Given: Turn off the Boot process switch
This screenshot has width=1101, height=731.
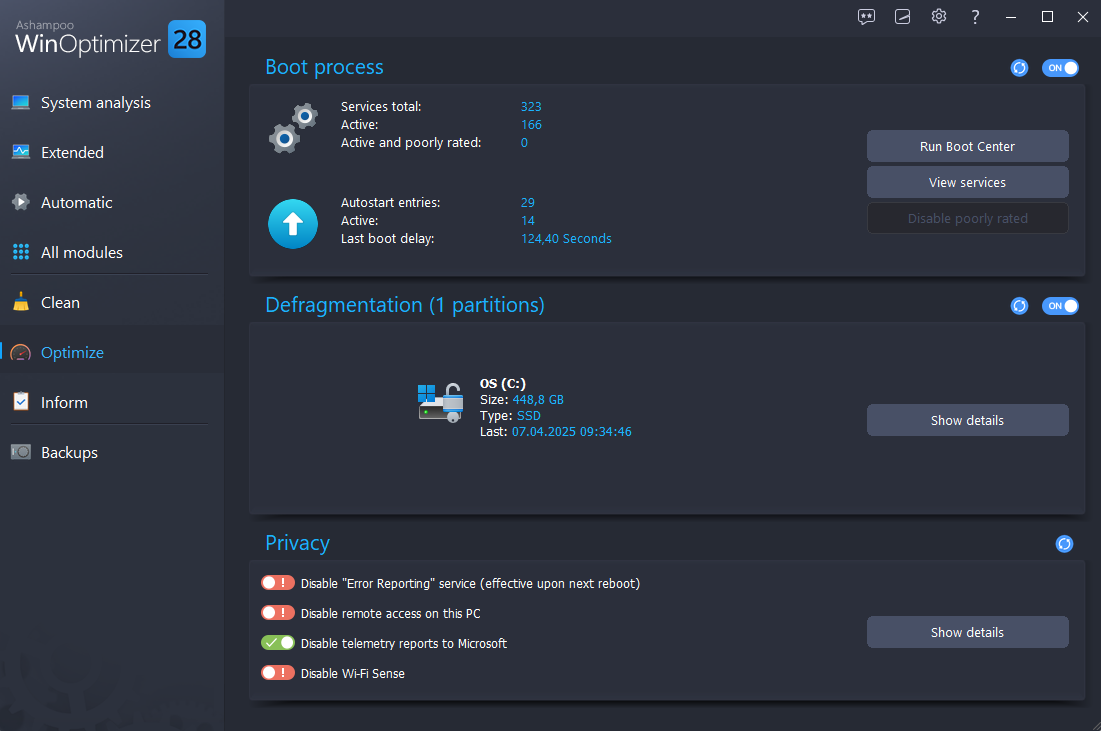Looking at the screenshot, I should tap(1060, 67).
